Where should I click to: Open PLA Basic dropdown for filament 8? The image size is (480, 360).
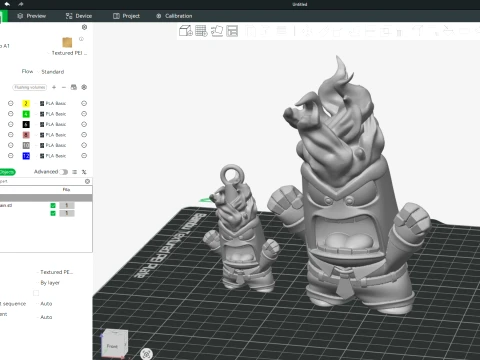(x=53, y=135)
